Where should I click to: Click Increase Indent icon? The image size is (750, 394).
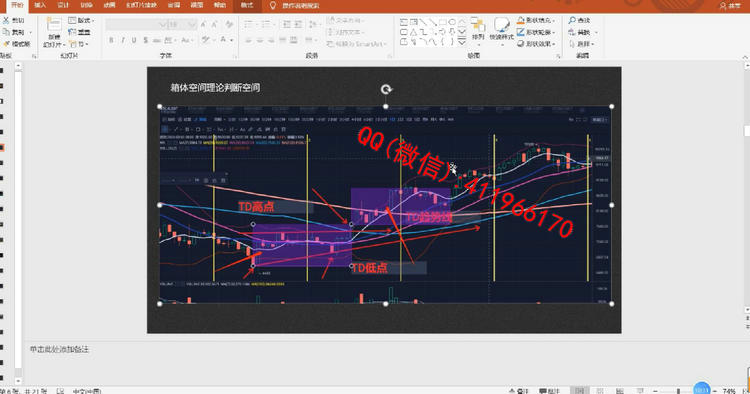(298, 24)
